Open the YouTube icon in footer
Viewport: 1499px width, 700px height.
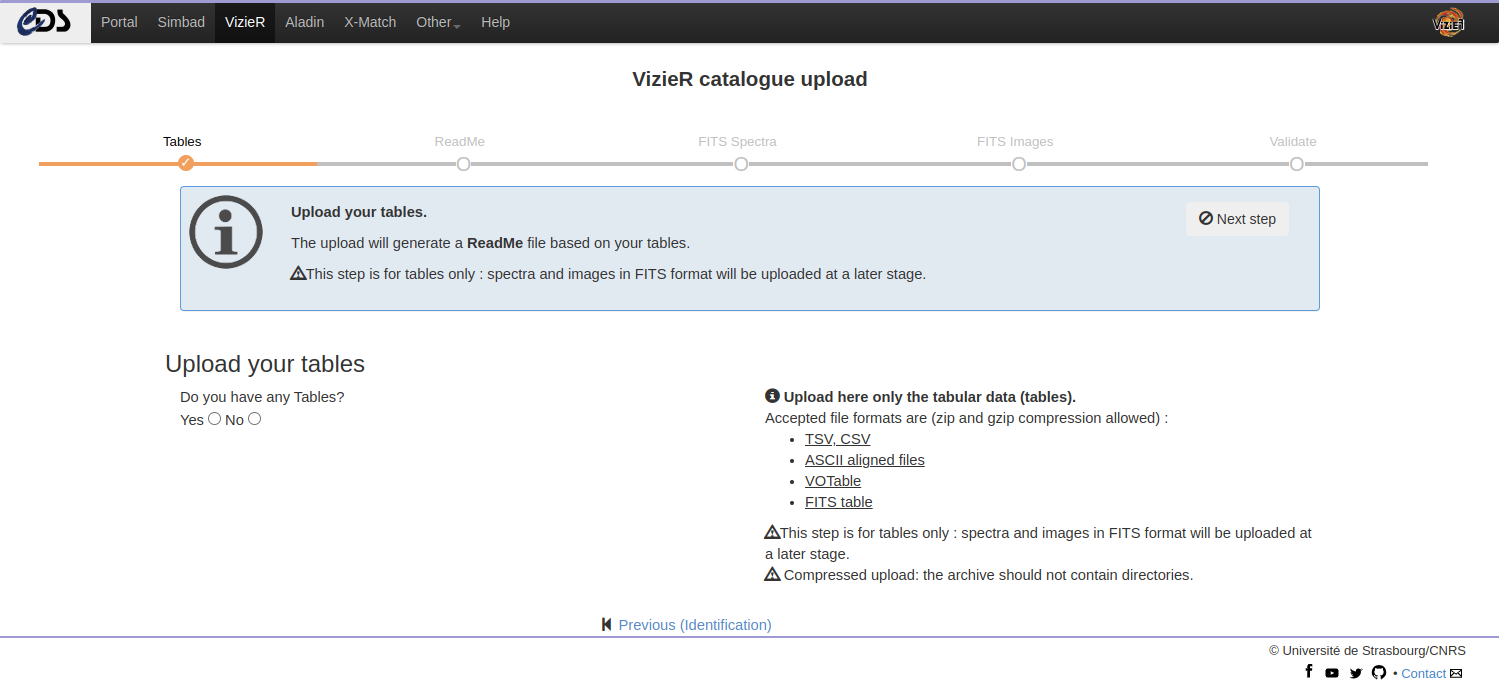tap(1332, 673)
